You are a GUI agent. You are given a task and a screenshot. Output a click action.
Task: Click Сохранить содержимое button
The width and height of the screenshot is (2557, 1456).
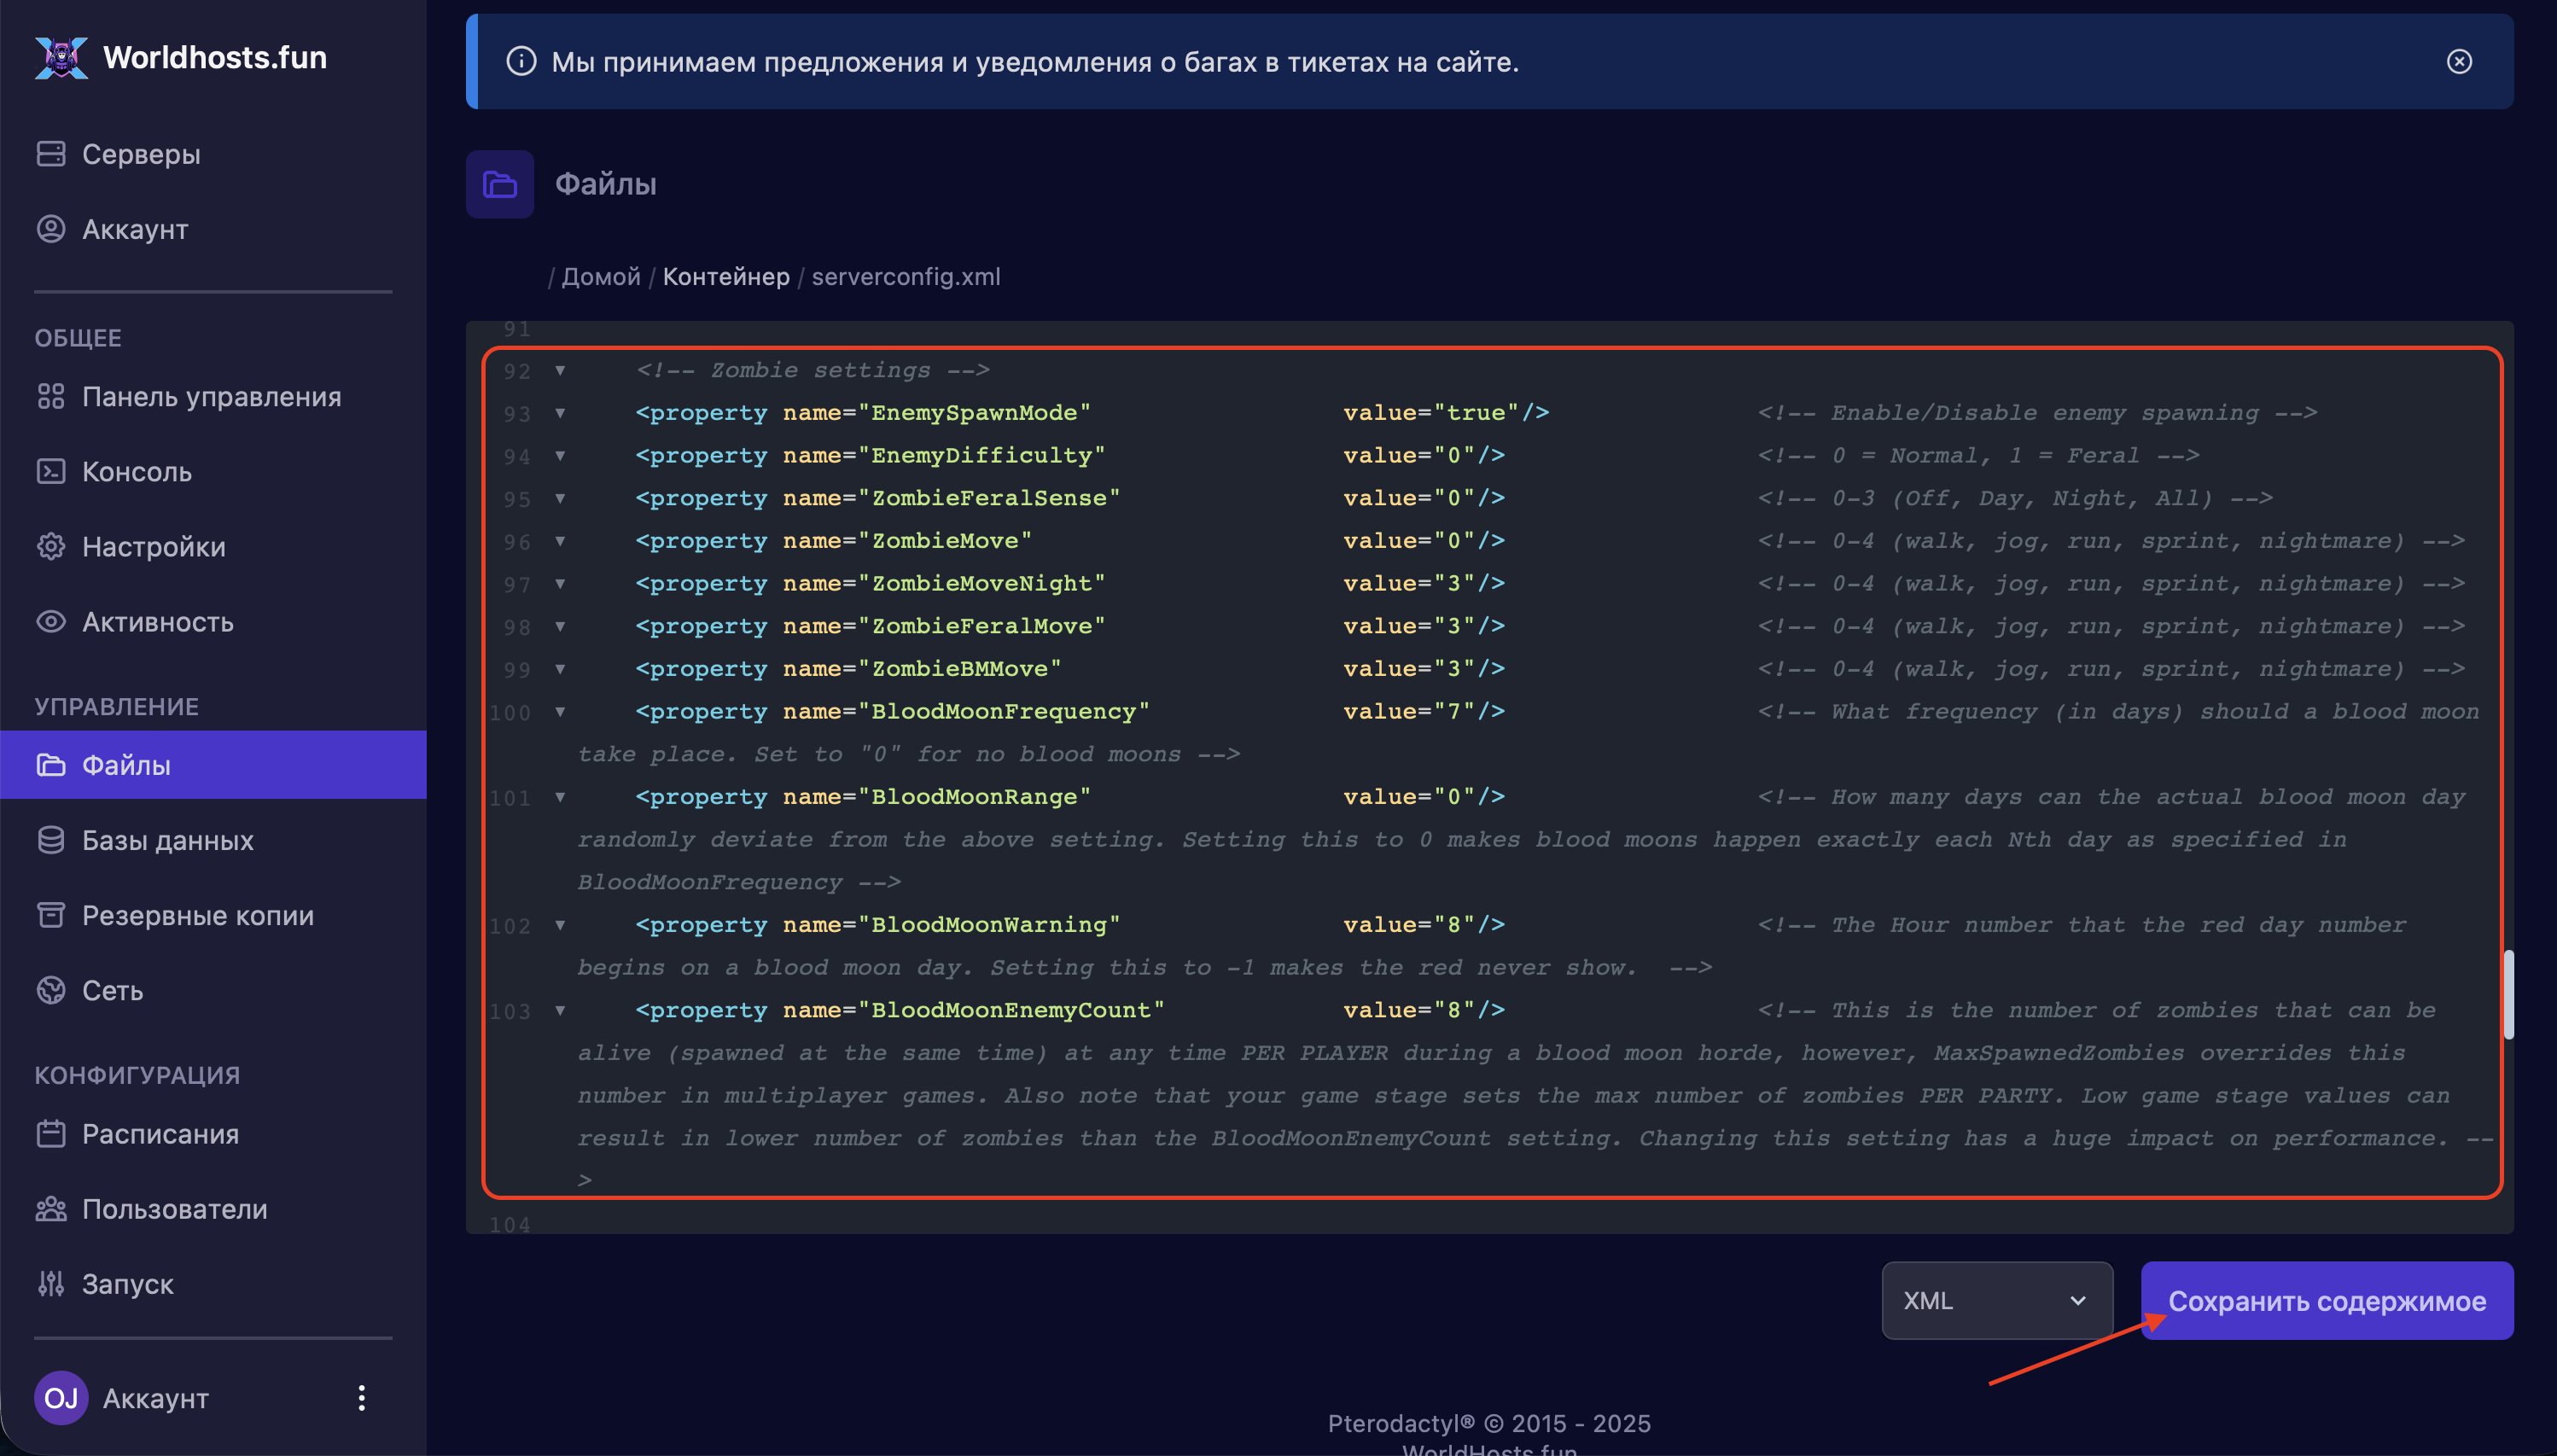pyautogui.click(x=2326, y=1300)
